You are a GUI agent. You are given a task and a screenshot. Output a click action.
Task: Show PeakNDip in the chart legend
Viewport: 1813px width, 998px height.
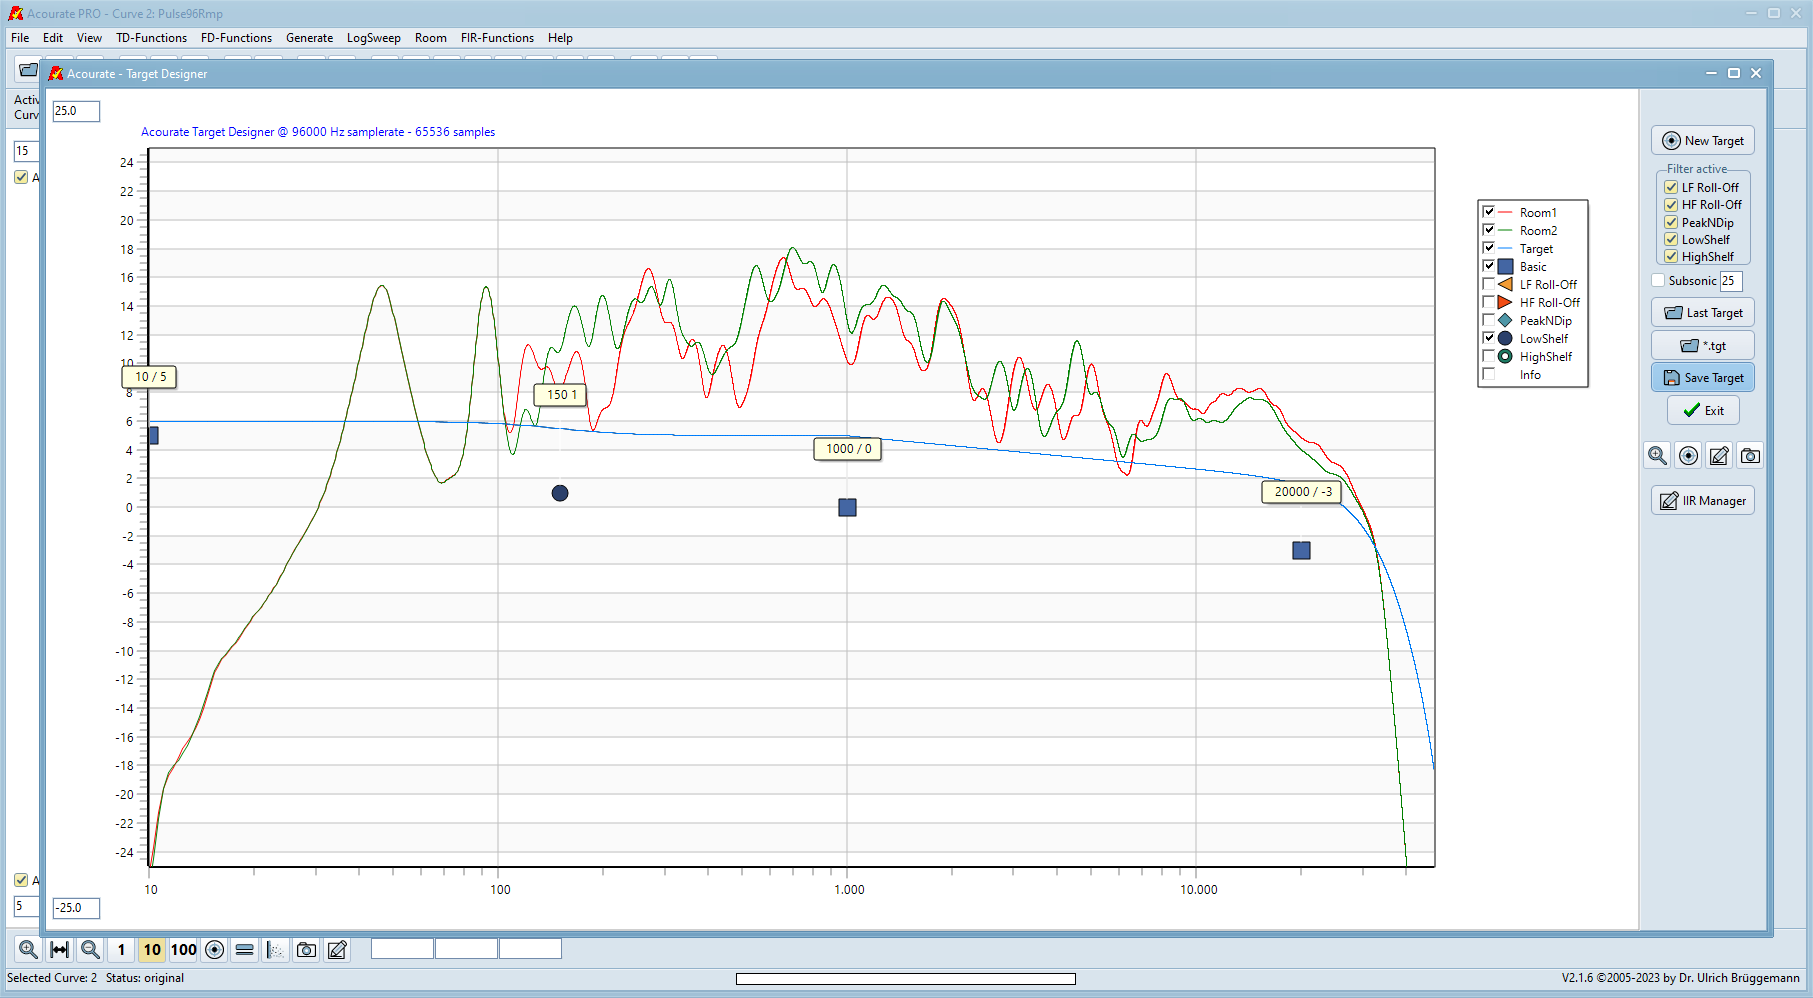click(x=1489, y=321)
